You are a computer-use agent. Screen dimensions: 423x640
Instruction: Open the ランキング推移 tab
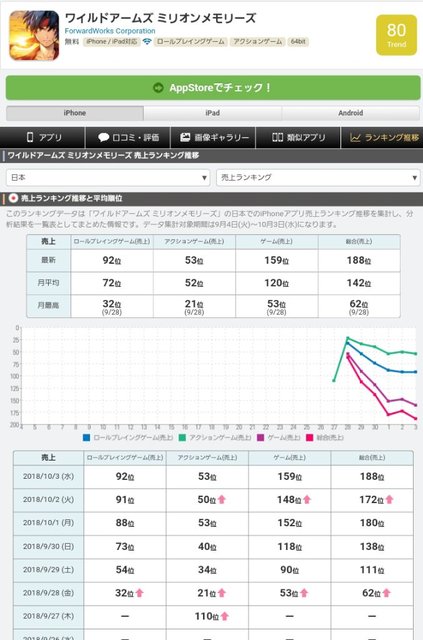(x=382, y=138)
